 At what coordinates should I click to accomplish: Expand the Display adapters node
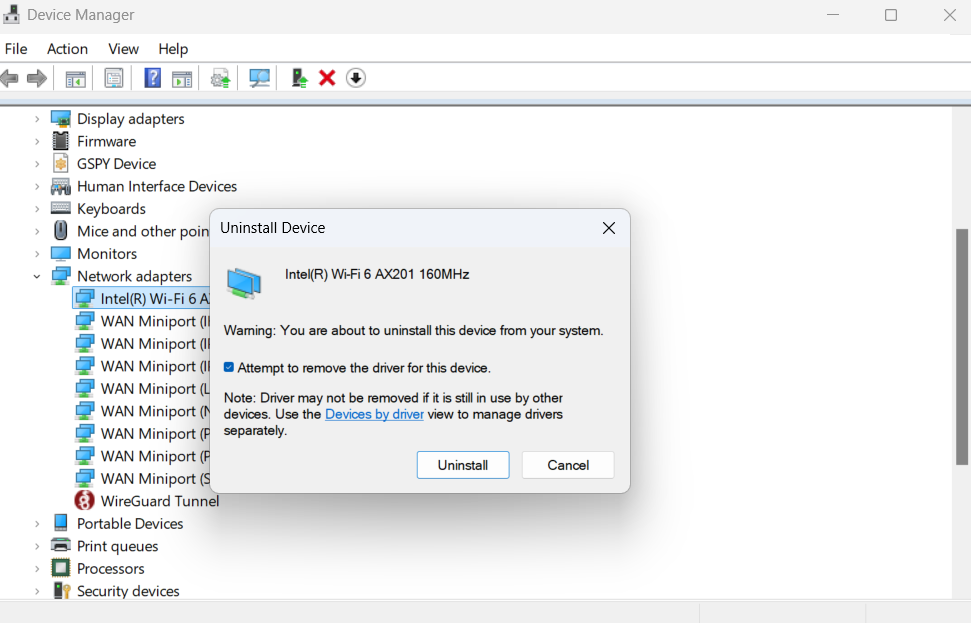(x=37, y=119)
